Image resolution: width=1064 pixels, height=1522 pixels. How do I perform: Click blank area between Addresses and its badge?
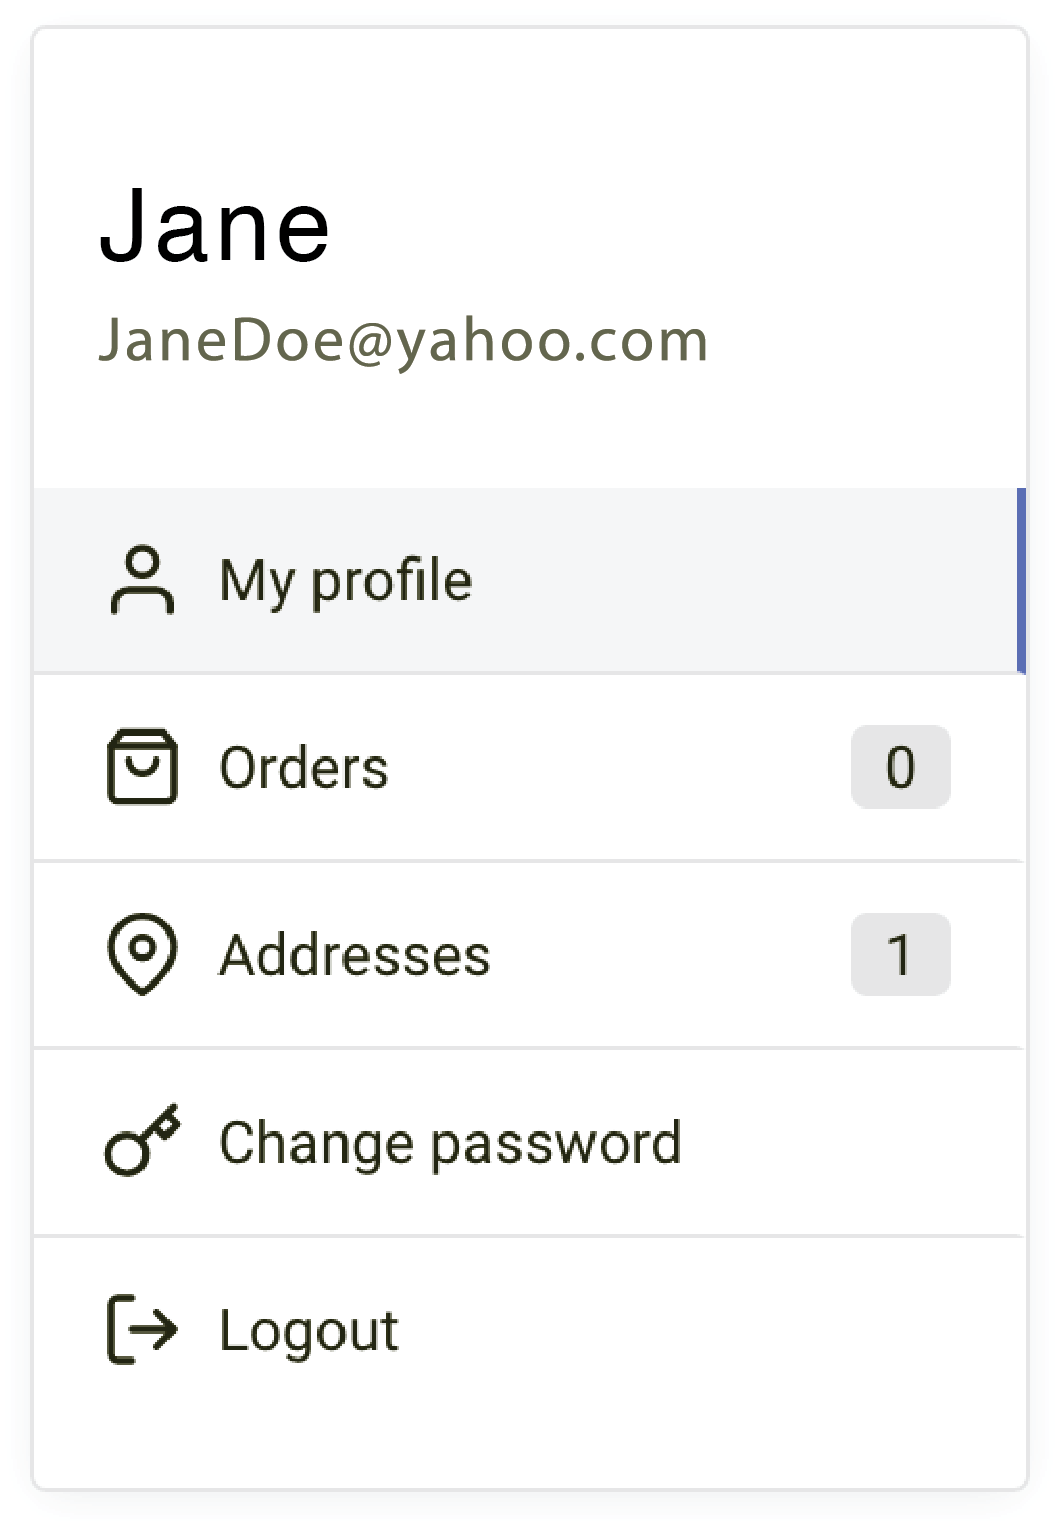pyautogui.click(x=670, y=955)
